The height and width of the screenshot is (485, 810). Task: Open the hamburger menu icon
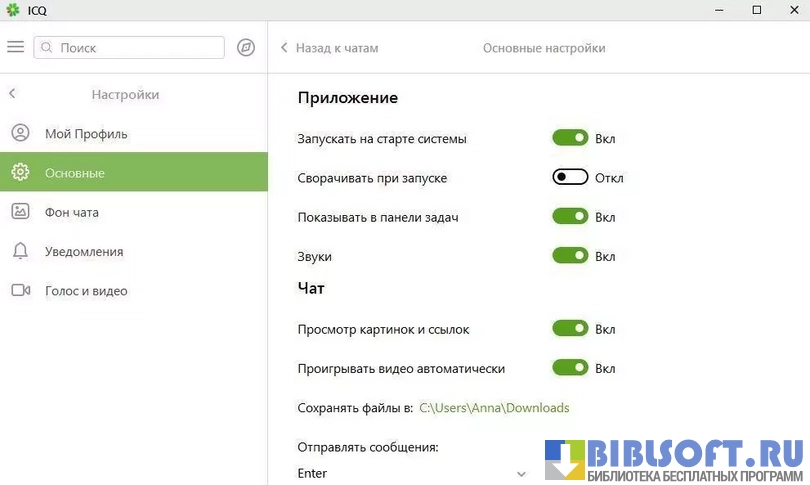[x=15, y=47]
